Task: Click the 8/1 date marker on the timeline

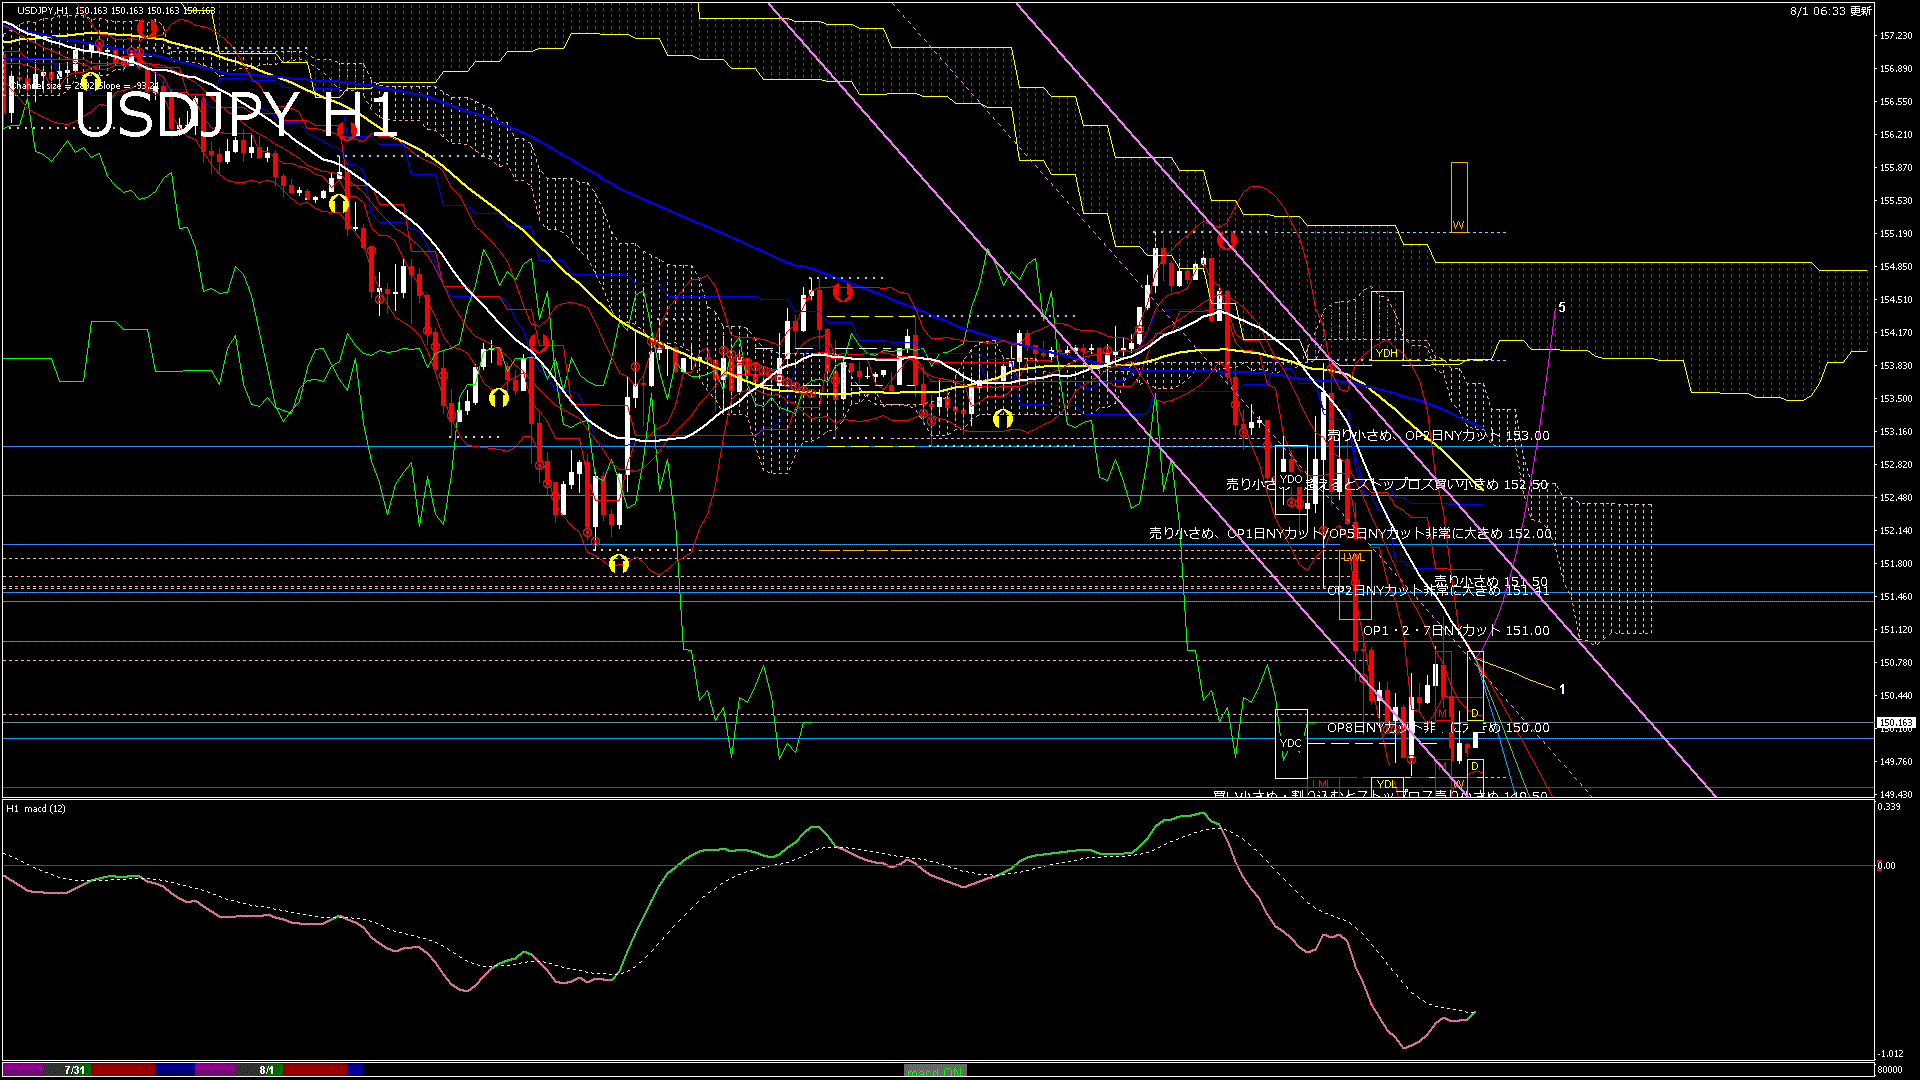Action: [x=266, y=1070]
